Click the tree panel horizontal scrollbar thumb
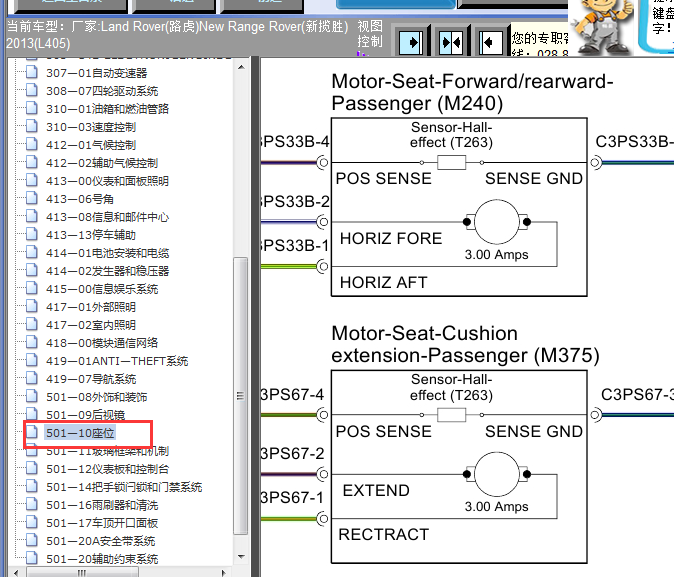 [x=82, y=573]
